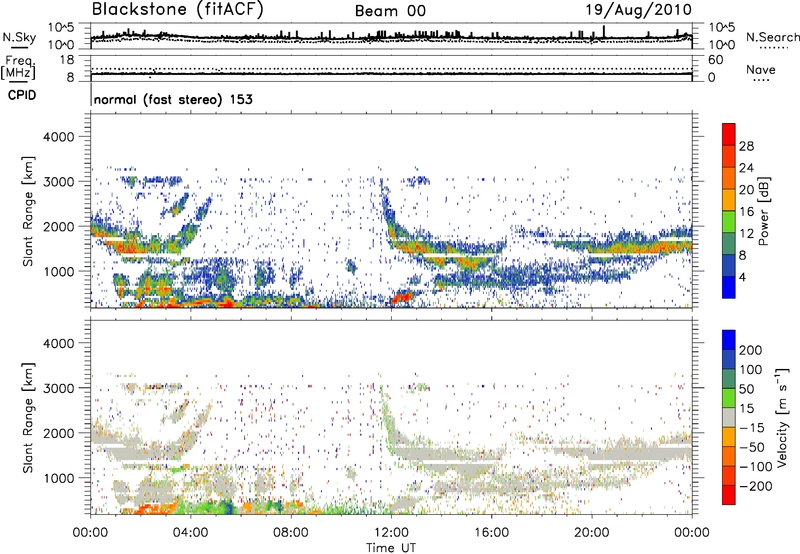This screenshot has width=800, height=554.
Task: Click 'normal (fast stereo) 153' text
Action: [x=173, y=99]
